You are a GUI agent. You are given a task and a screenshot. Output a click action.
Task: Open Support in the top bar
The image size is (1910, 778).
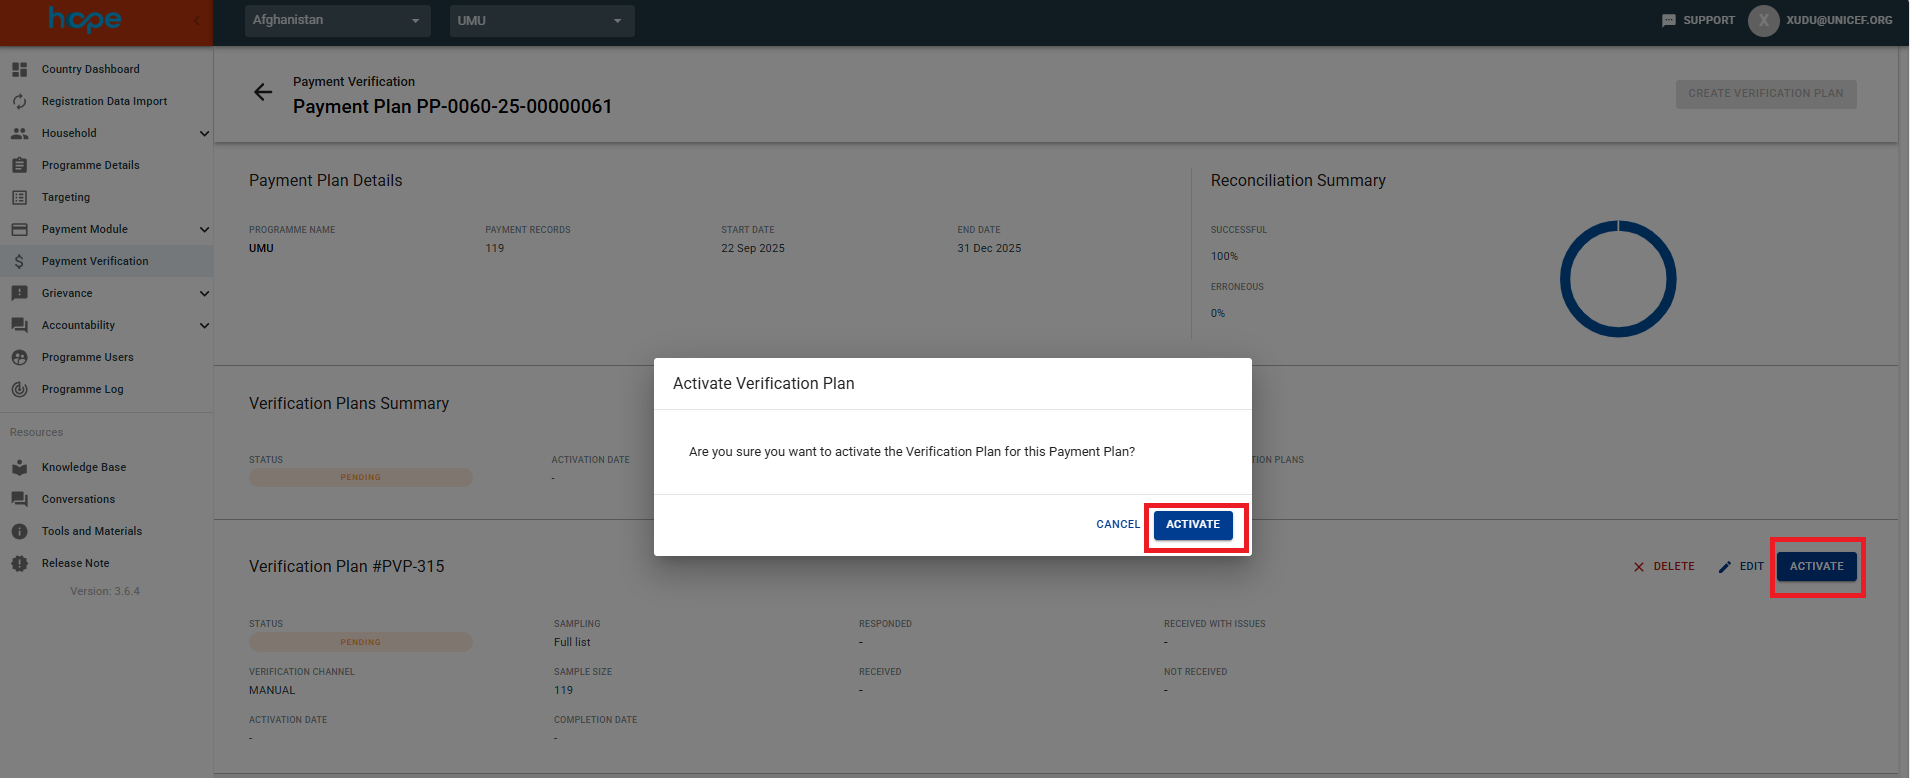pos(1698,20)
